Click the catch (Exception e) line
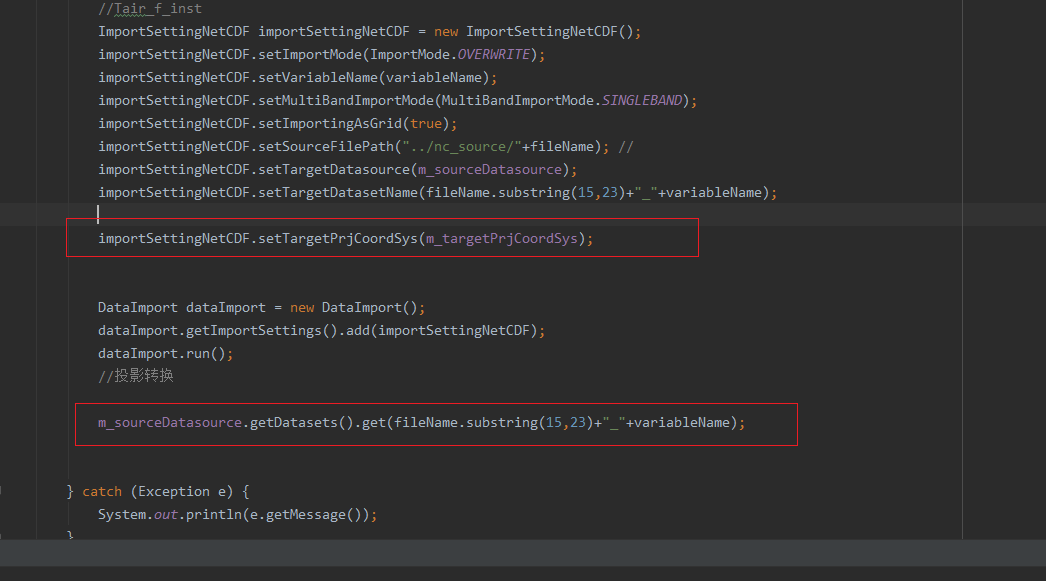Viewport: 1046px width, 581px height. click(x=158, y=492)
